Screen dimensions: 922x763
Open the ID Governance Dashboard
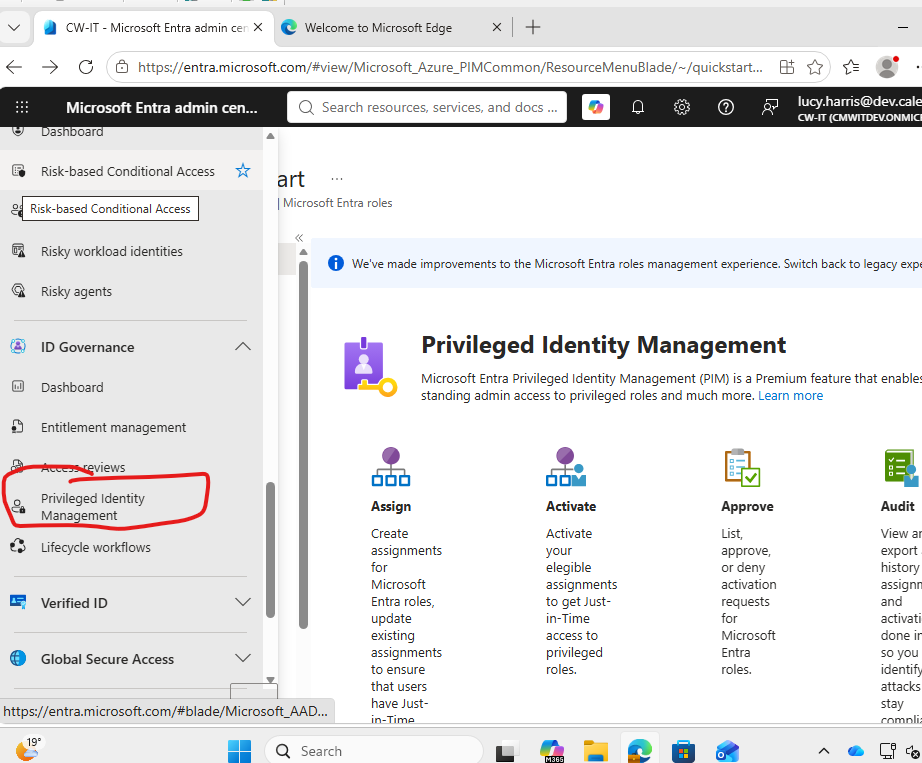click(72, 387)
